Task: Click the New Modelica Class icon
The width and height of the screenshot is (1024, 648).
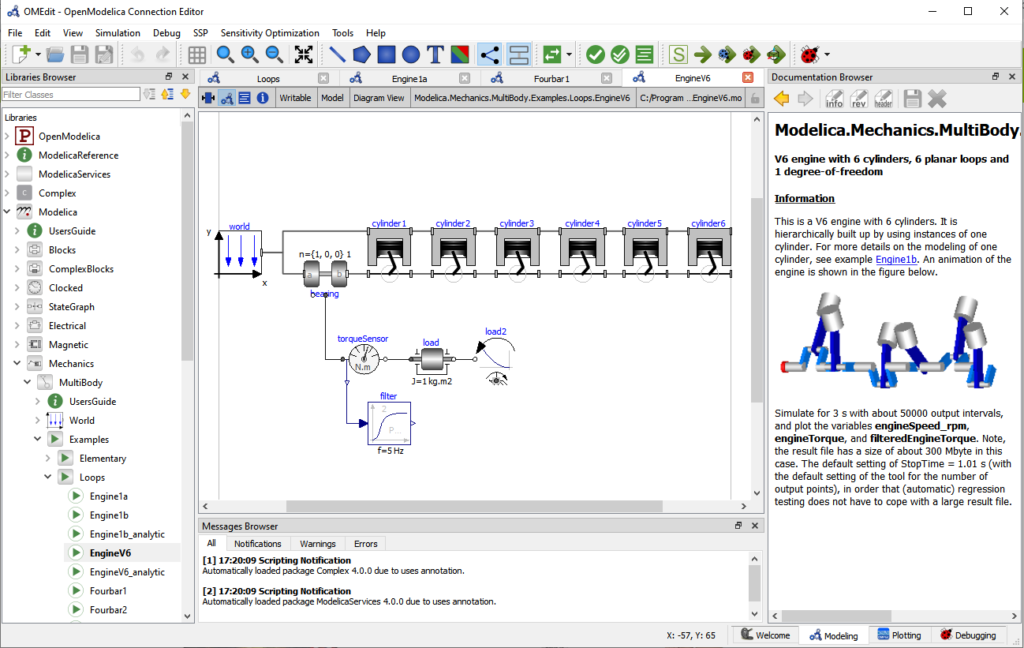Action: click(x=21, y=55)
